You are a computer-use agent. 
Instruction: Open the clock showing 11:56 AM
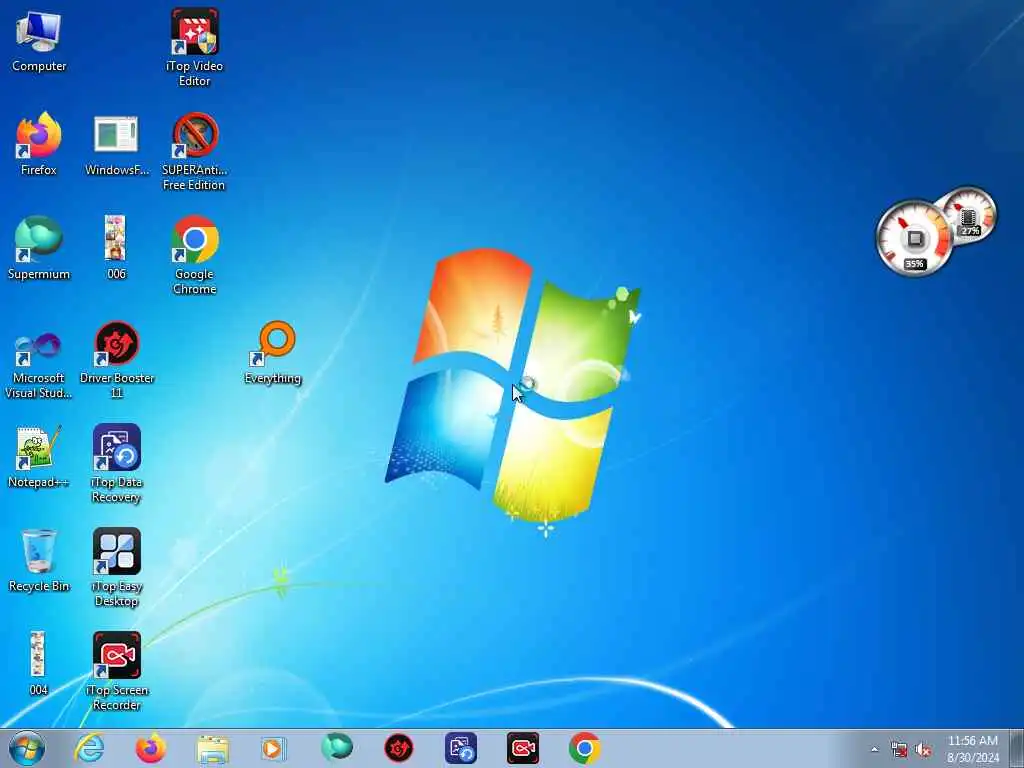coord(973,749)
